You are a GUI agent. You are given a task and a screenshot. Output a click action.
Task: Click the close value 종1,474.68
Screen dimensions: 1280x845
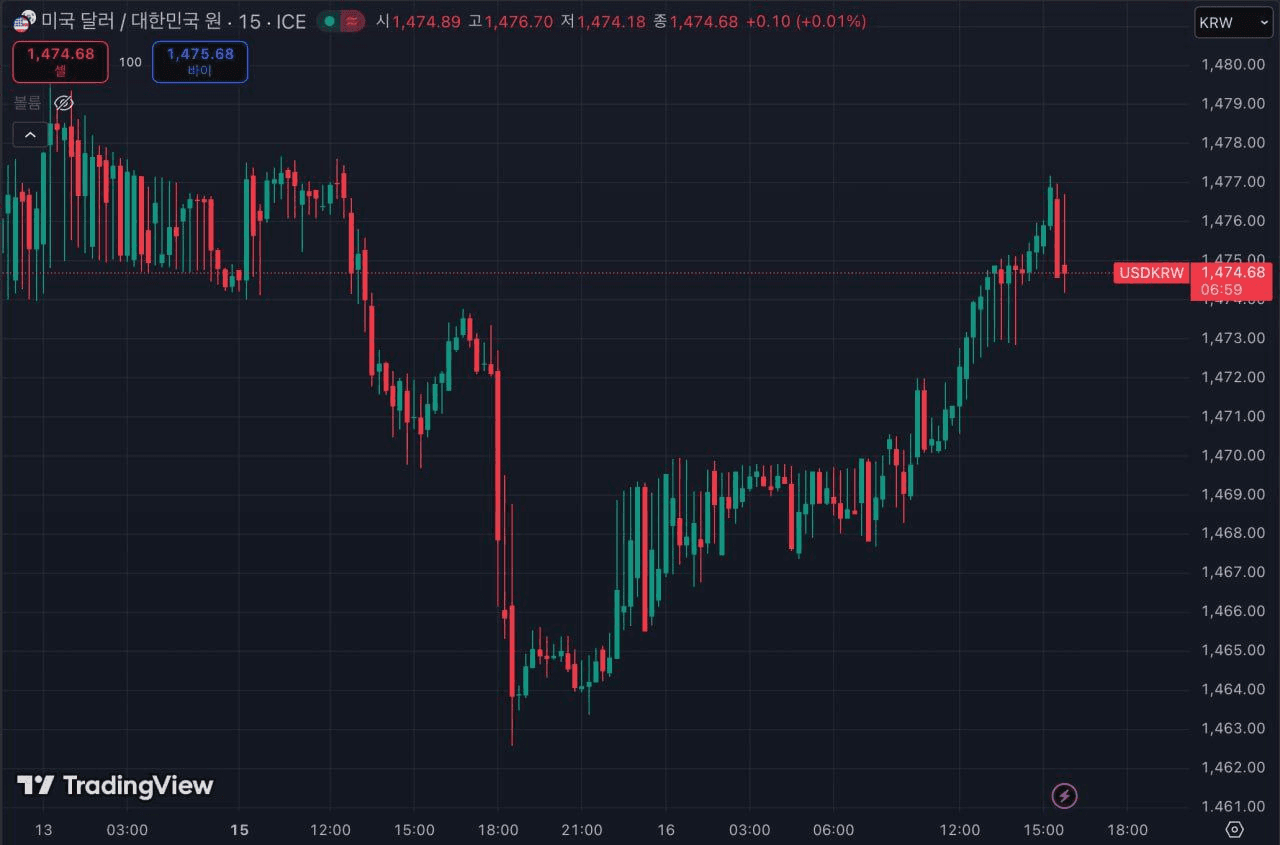pyautogui.click(x=696, y=21)
